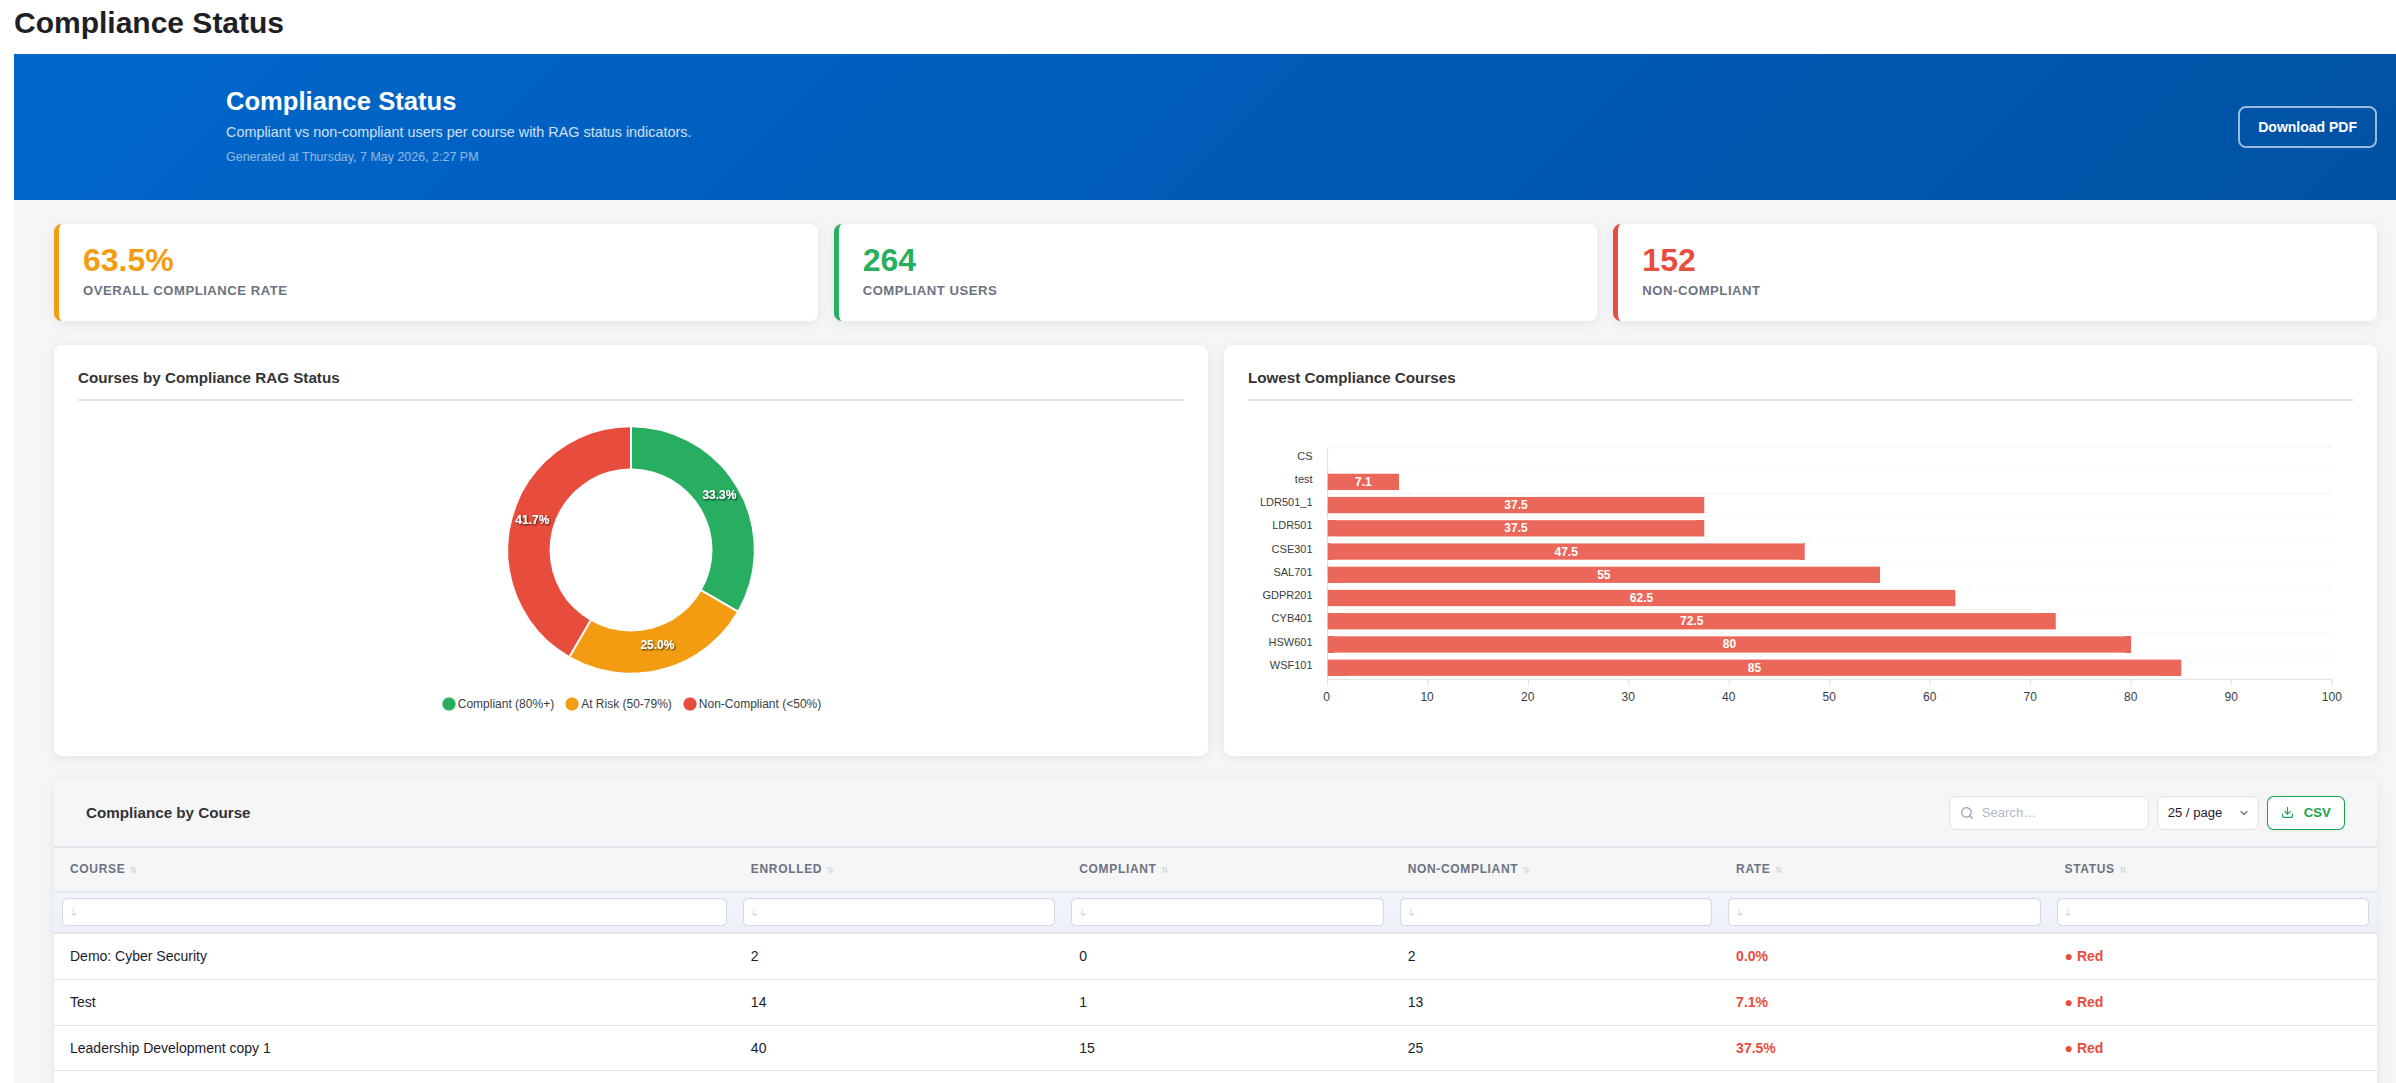Export the table using the CSV button

tap(2305, 813)
